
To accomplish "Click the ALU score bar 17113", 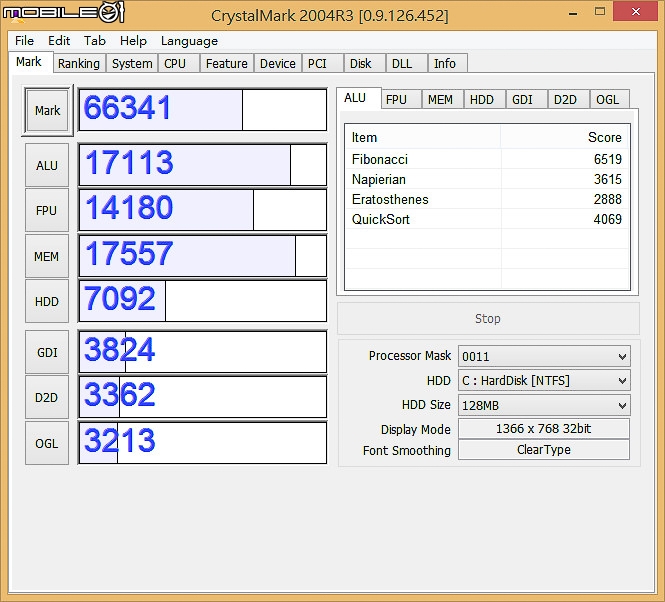I will coord(203,165).
